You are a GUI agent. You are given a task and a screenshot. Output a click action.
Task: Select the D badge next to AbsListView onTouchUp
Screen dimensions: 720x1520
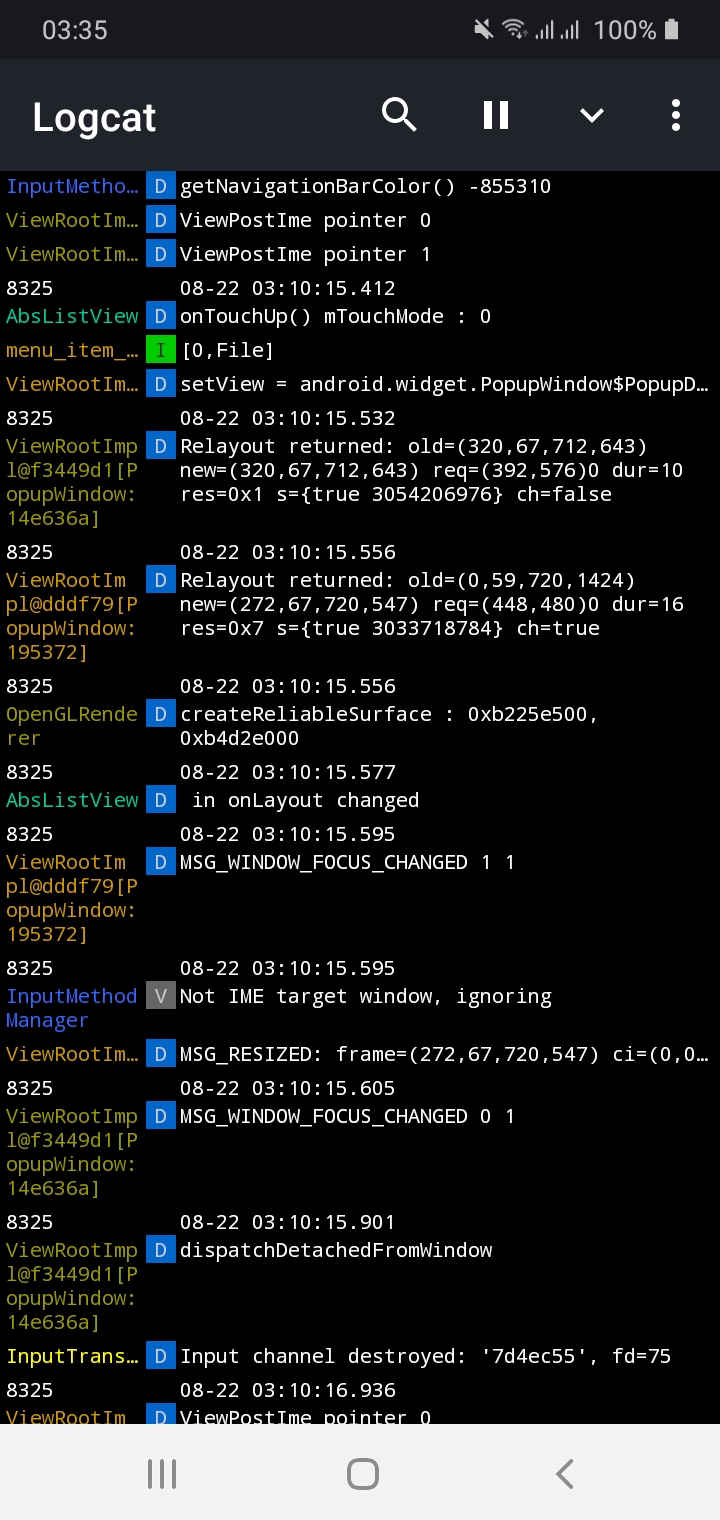pyautogui.click(x=160, y=315)
